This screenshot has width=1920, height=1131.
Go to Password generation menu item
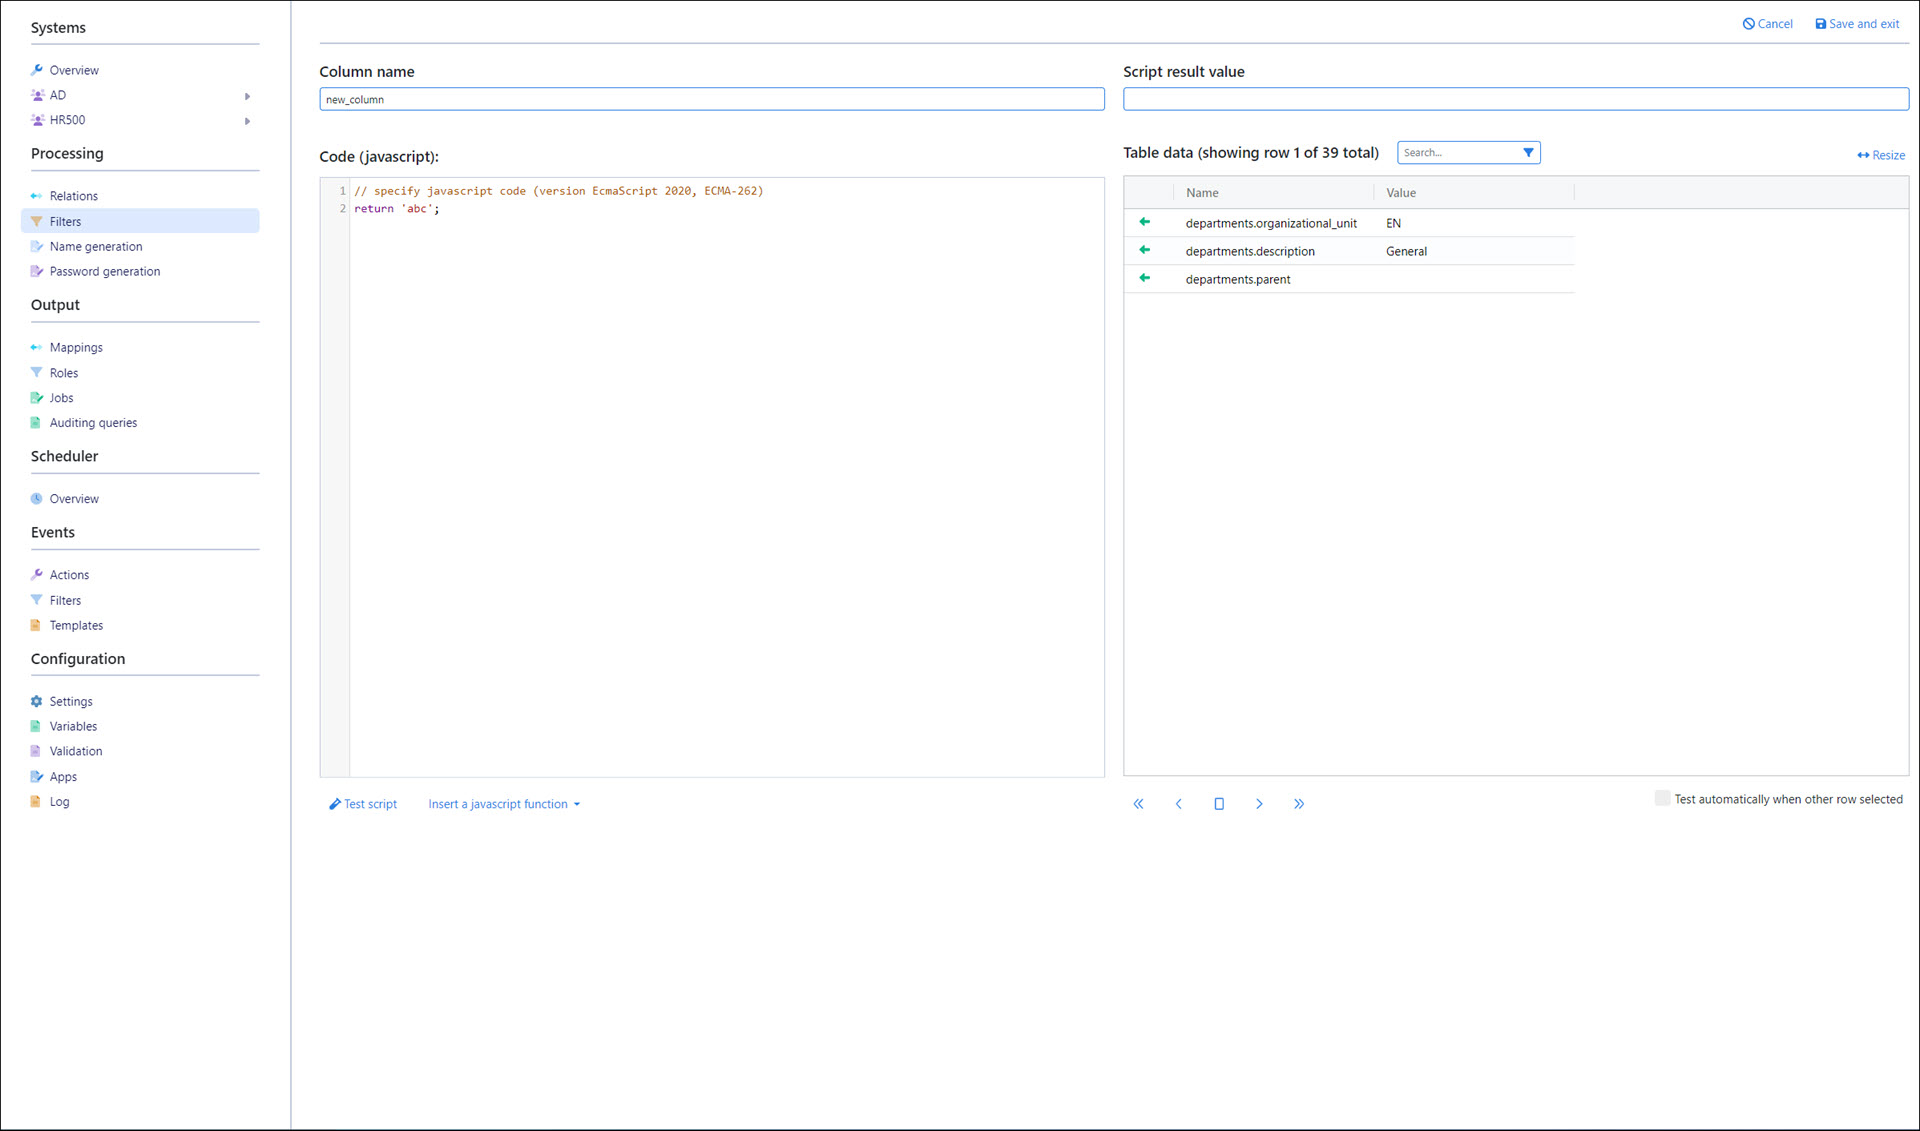pyautogui.click(x=104, y=272)
